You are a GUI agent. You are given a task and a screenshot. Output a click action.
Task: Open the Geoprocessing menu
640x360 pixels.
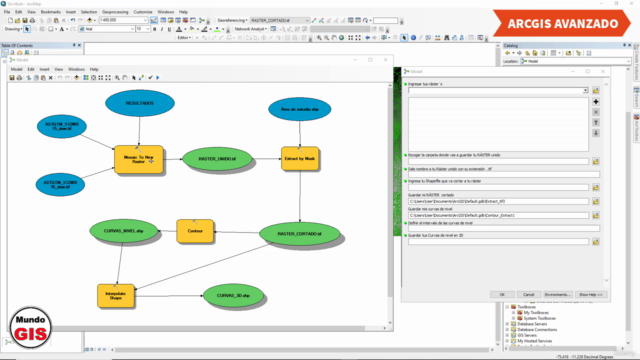(x=115, y=12)
